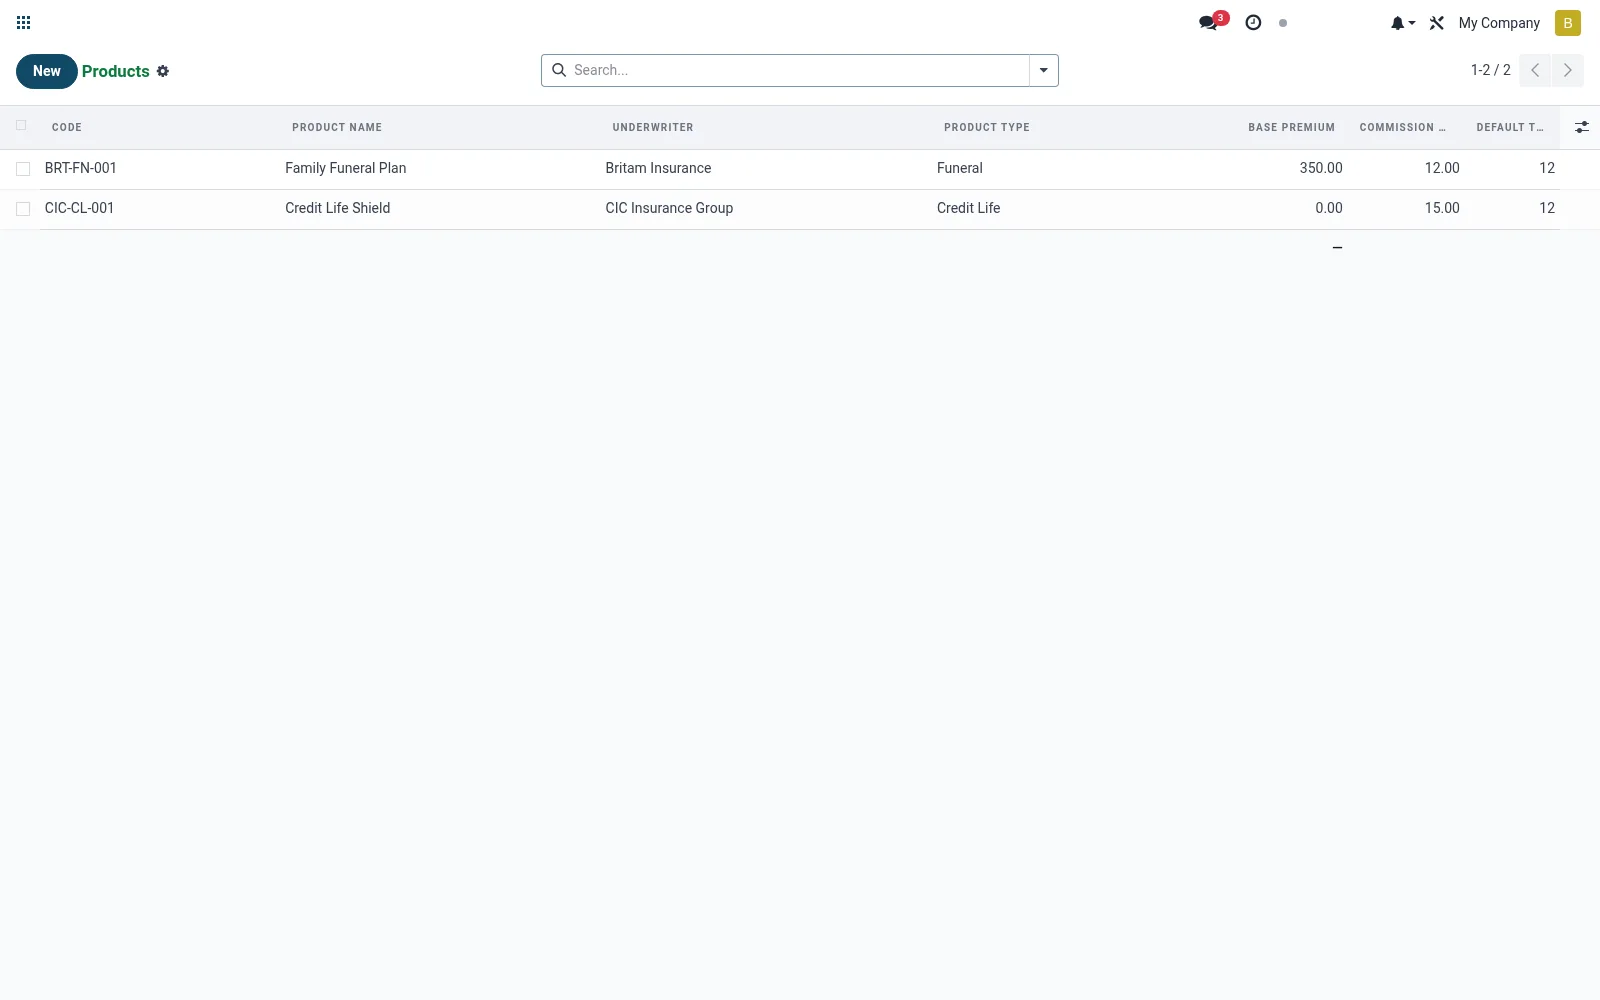Sort by Base Premium column header
1600x1000 pixels.
pyautogui.click(x=1291, y=127)
